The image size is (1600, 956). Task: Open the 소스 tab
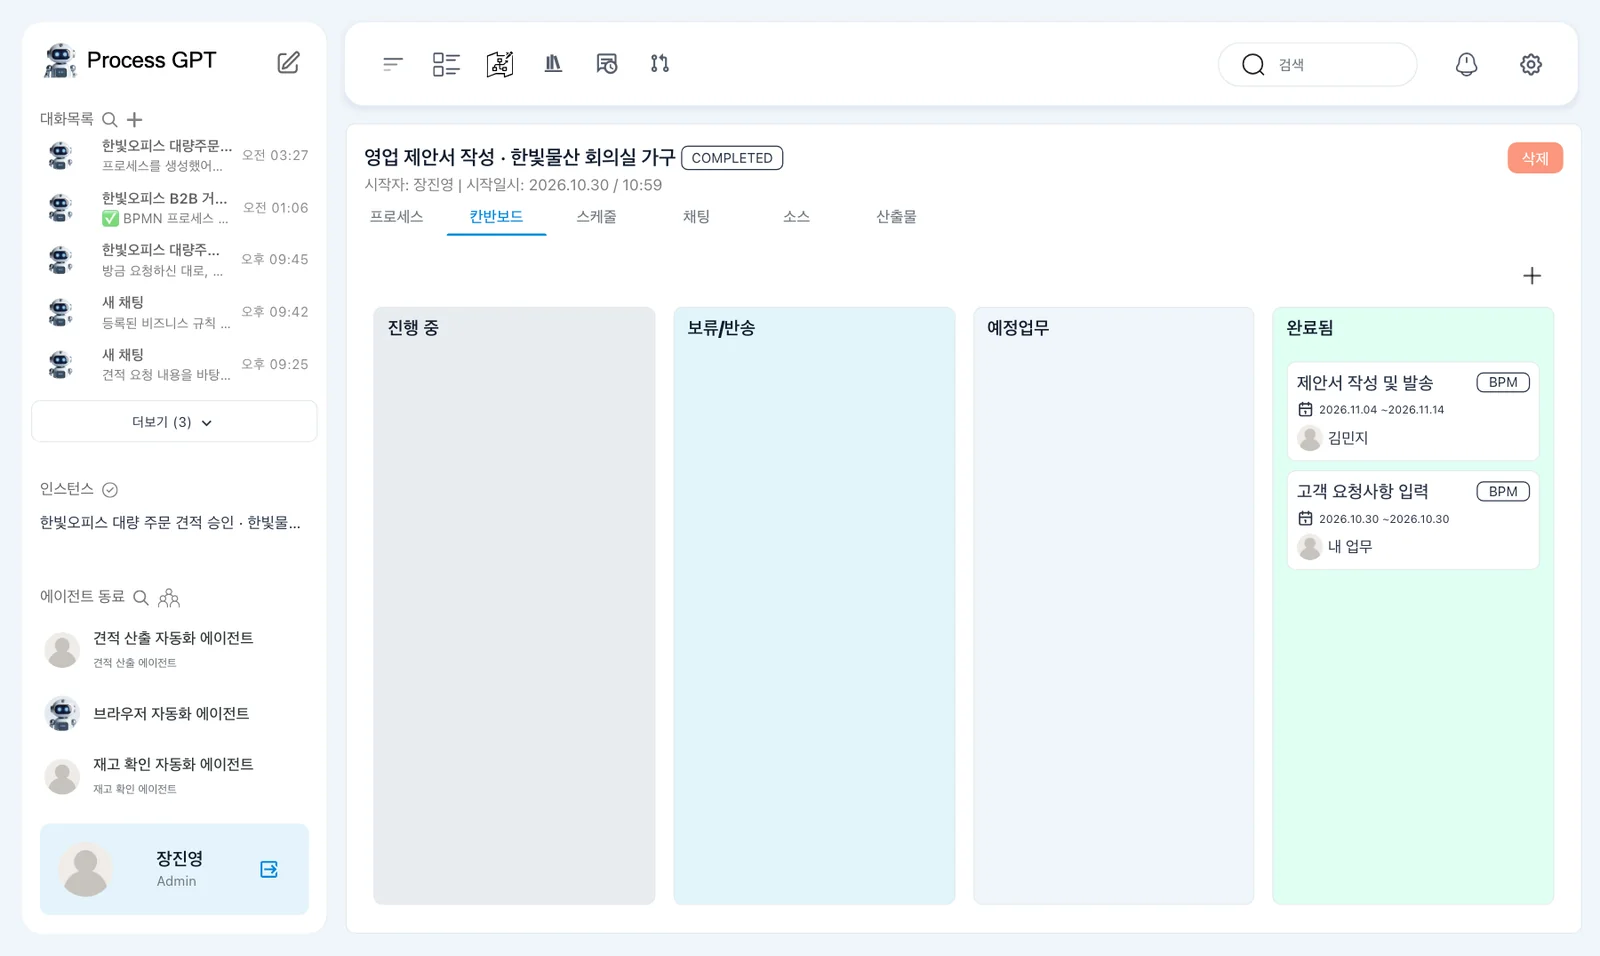[x=796, y=217]
